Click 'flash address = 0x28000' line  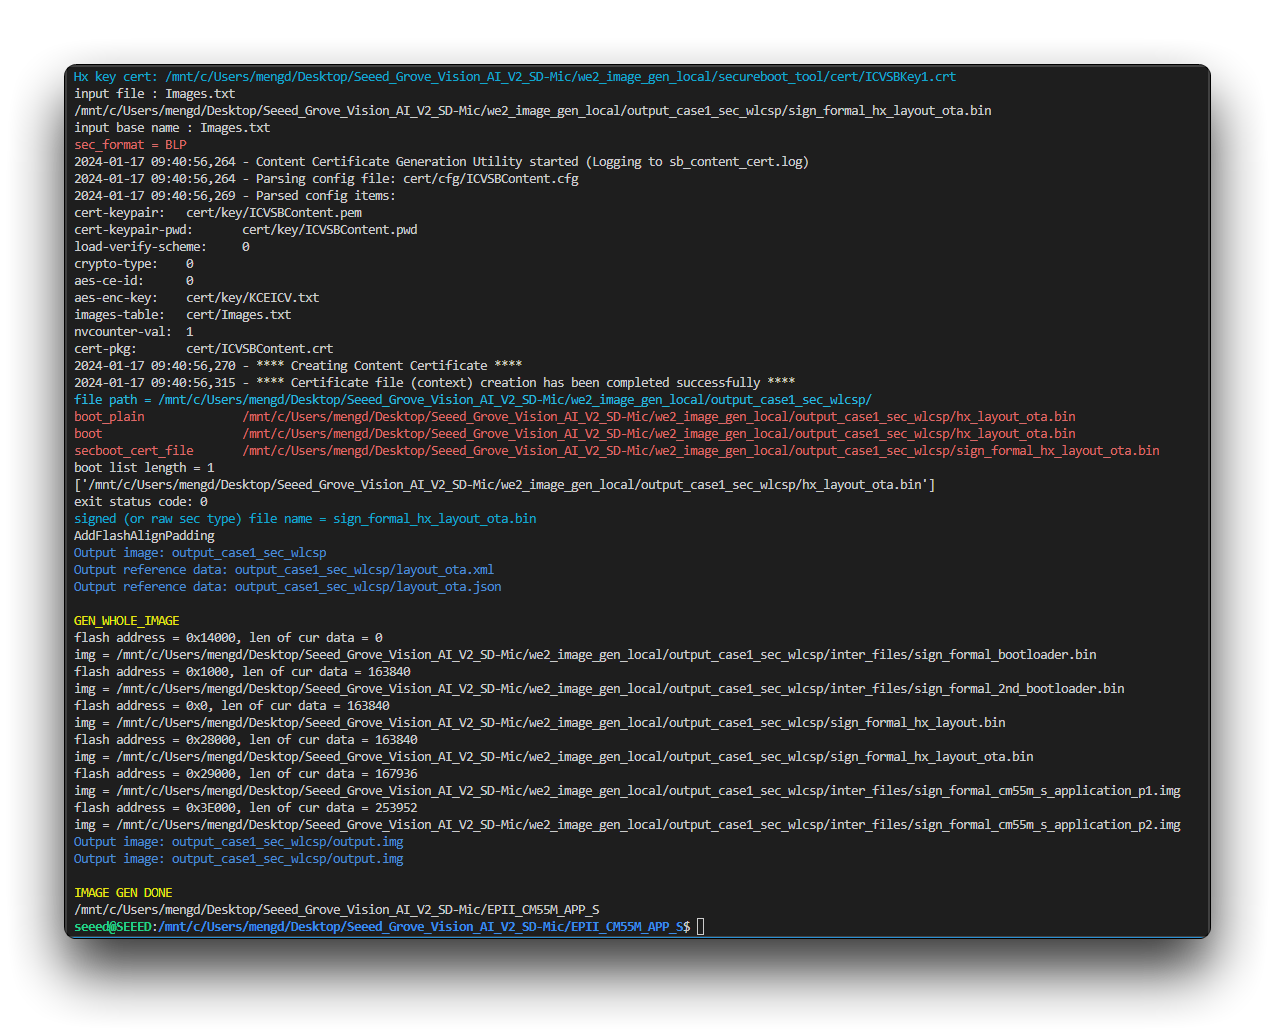point(246,740)
